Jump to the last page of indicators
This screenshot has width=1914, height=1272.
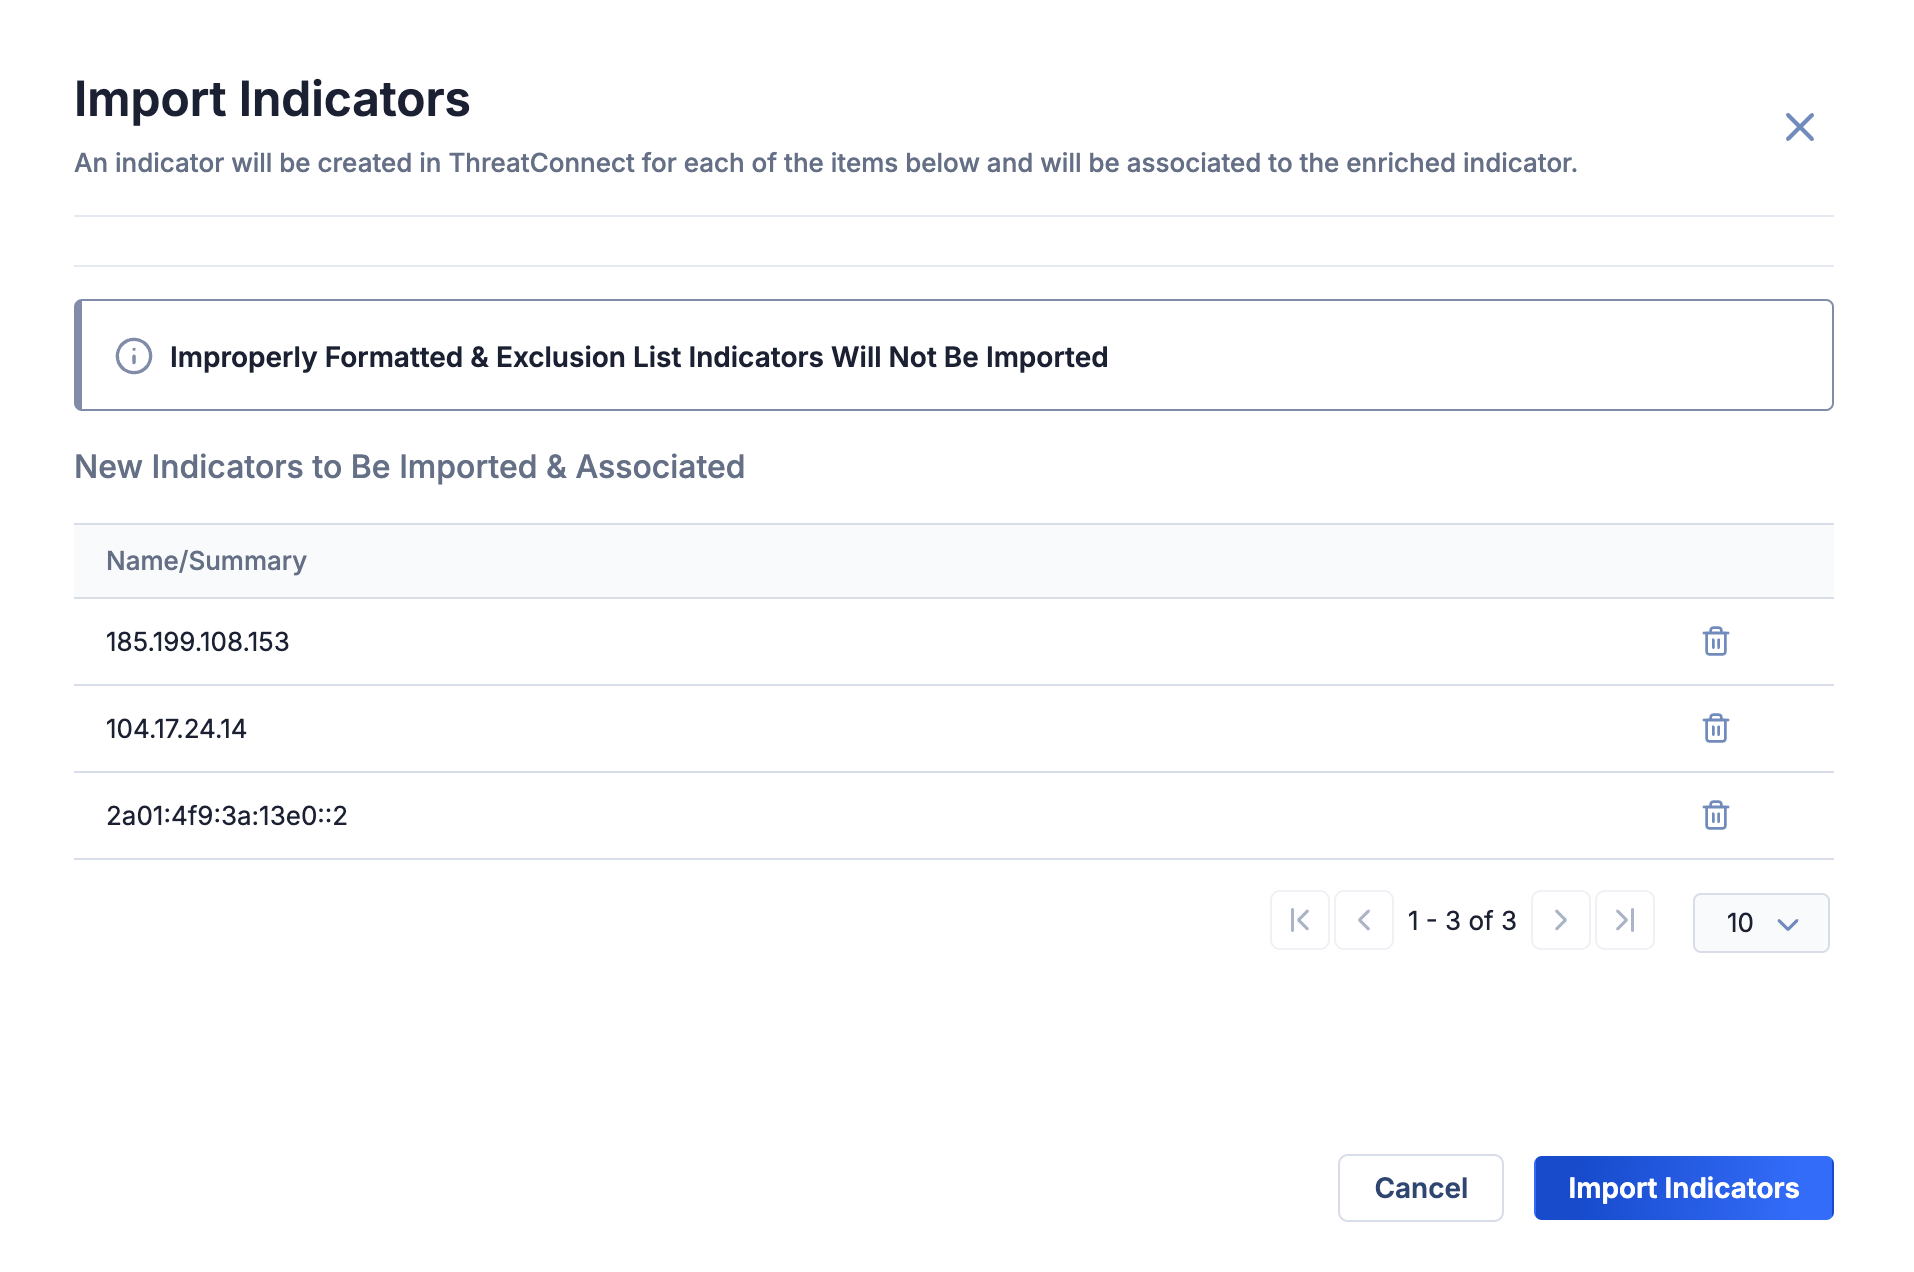(x=1625, y=920)
